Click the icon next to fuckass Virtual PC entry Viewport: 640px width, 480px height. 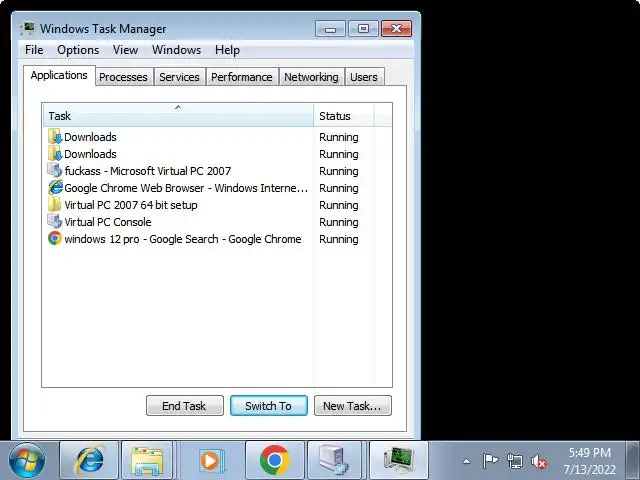point(55,170)
